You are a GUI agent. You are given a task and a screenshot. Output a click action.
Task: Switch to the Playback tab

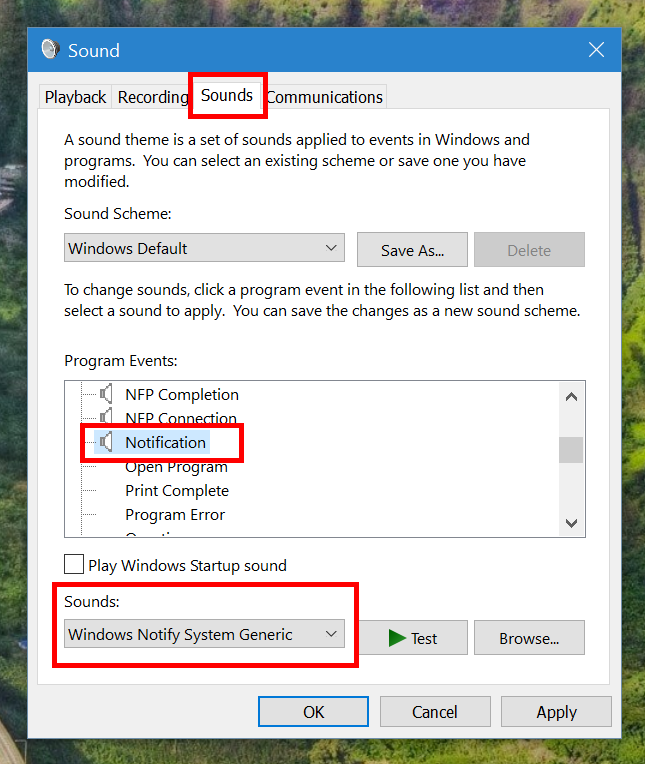(x=75, y=97)
